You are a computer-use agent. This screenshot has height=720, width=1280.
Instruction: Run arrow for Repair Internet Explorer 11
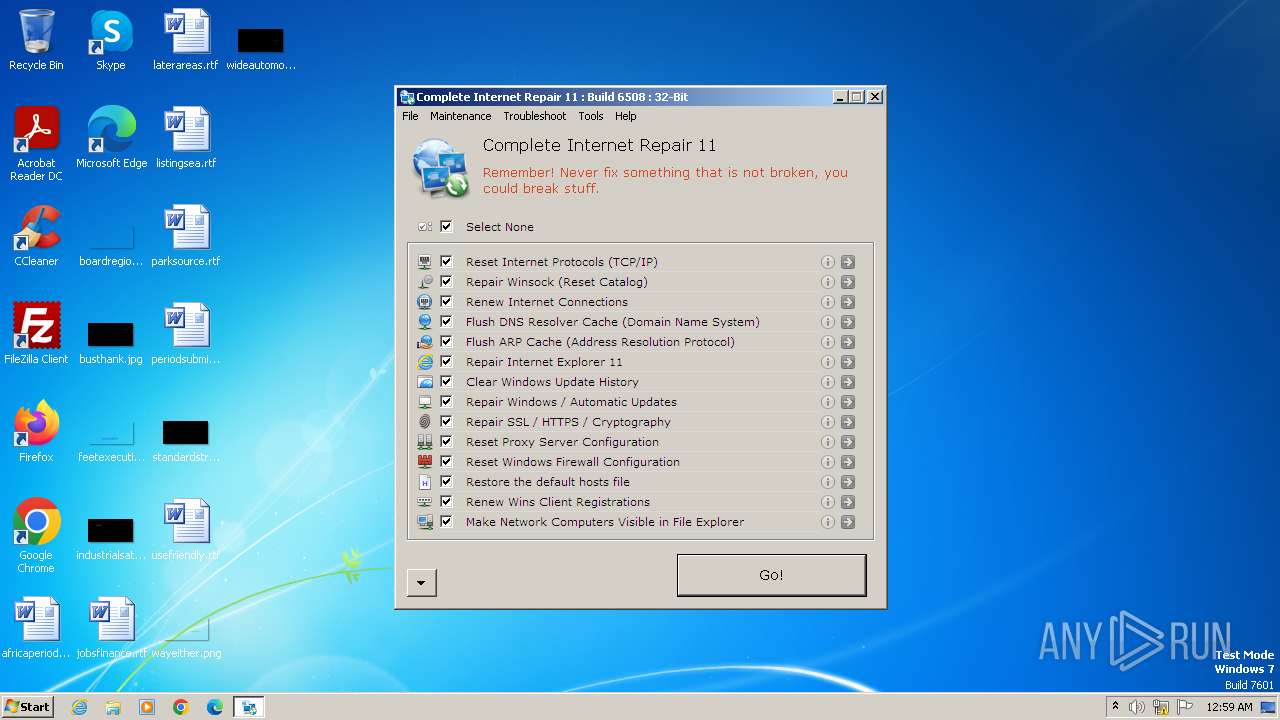[x=848, y=362]
